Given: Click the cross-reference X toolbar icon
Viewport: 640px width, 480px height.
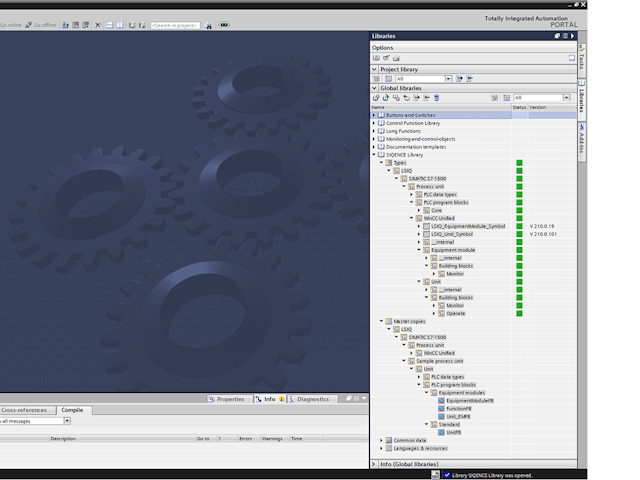Looking at the screenshot, I should [x=98, y=25].
